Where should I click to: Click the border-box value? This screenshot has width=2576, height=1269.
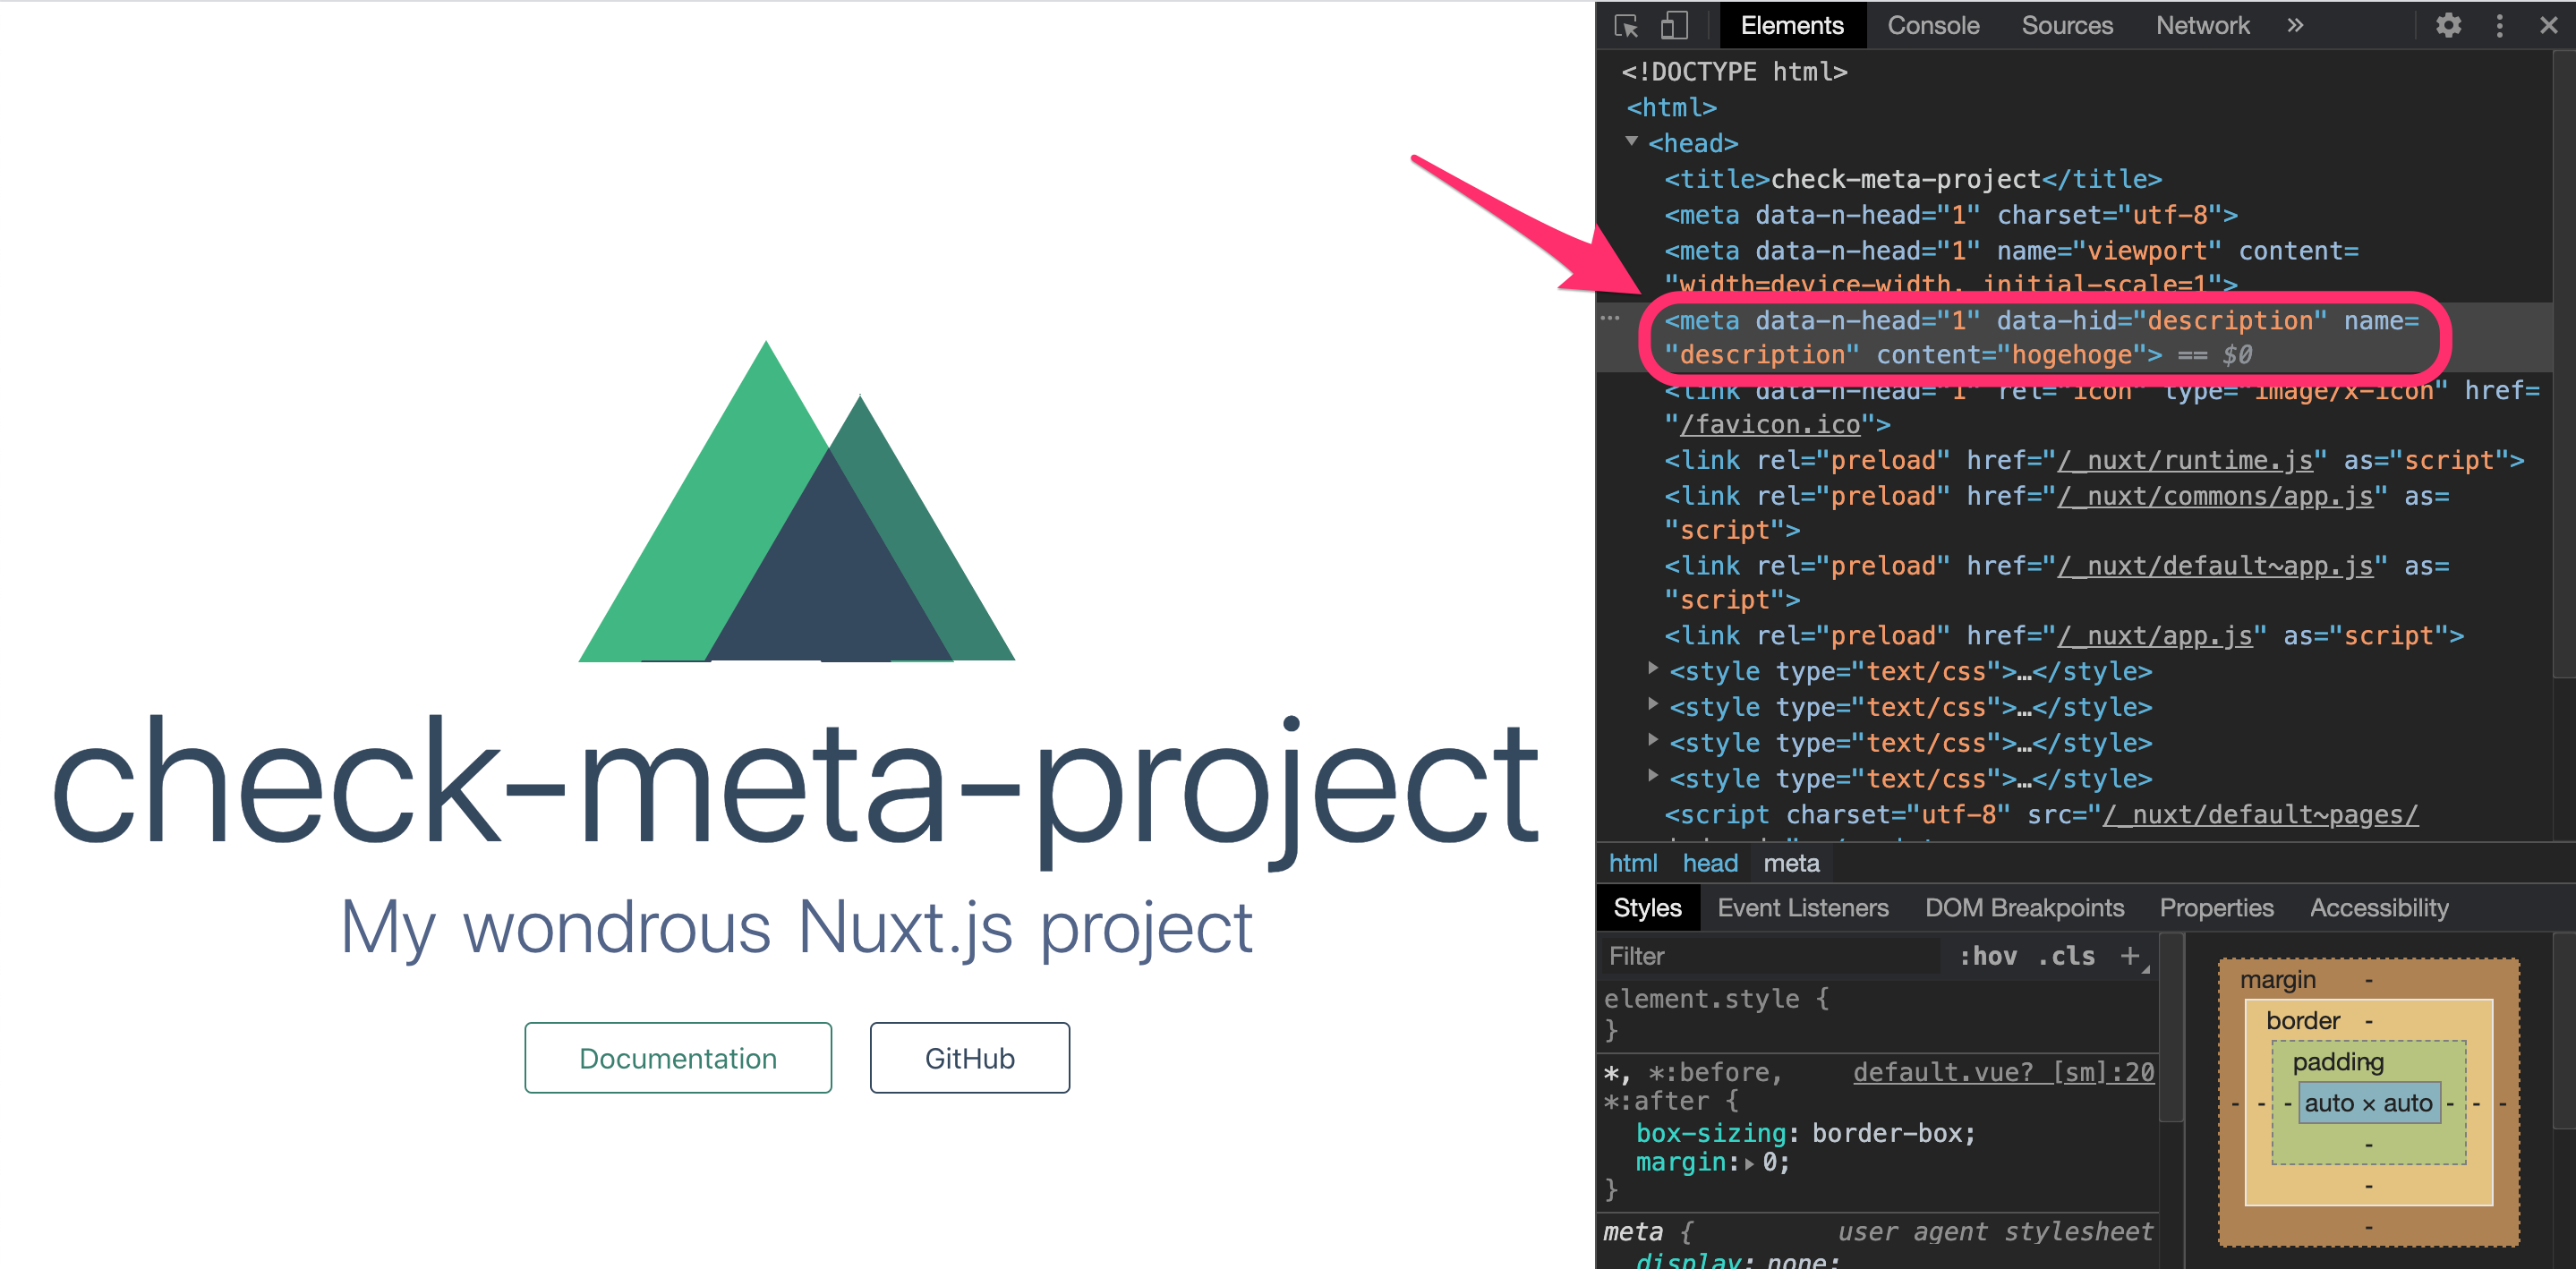1888,1133
